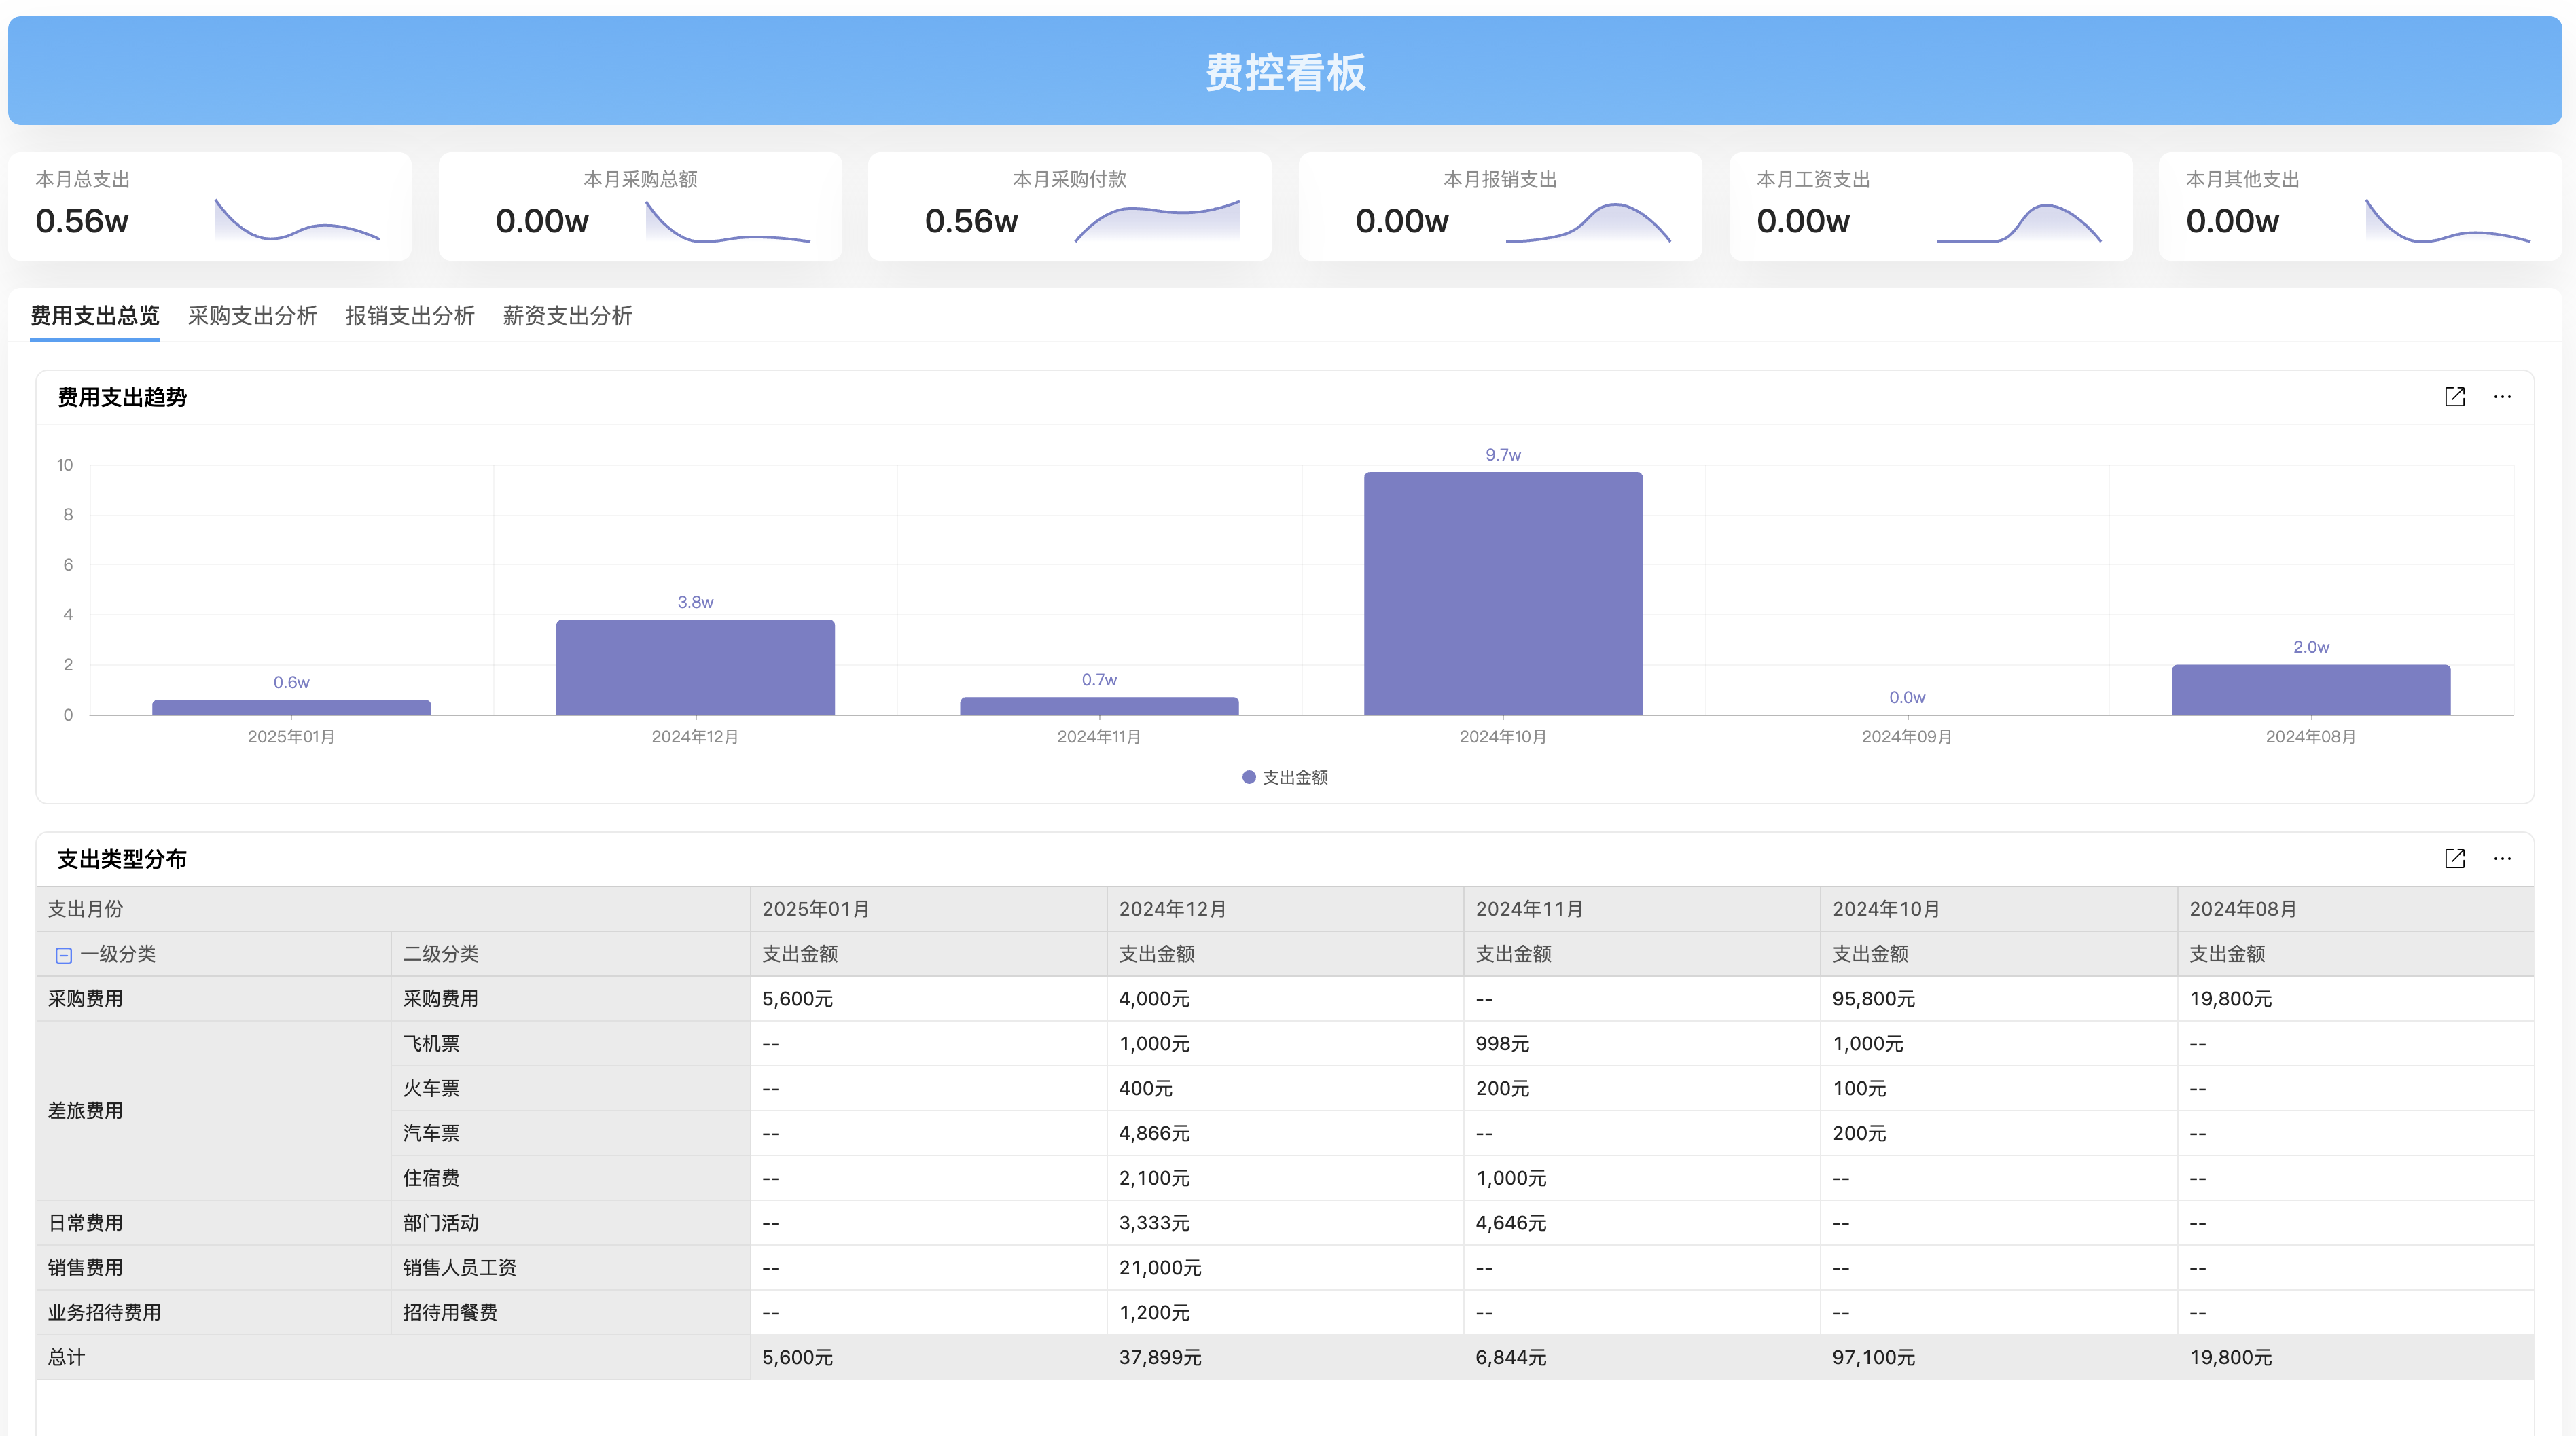Switch to the 采购支出分析 tab
The height and width of the screenshot is (1436, 2576).
pos(252,316)
